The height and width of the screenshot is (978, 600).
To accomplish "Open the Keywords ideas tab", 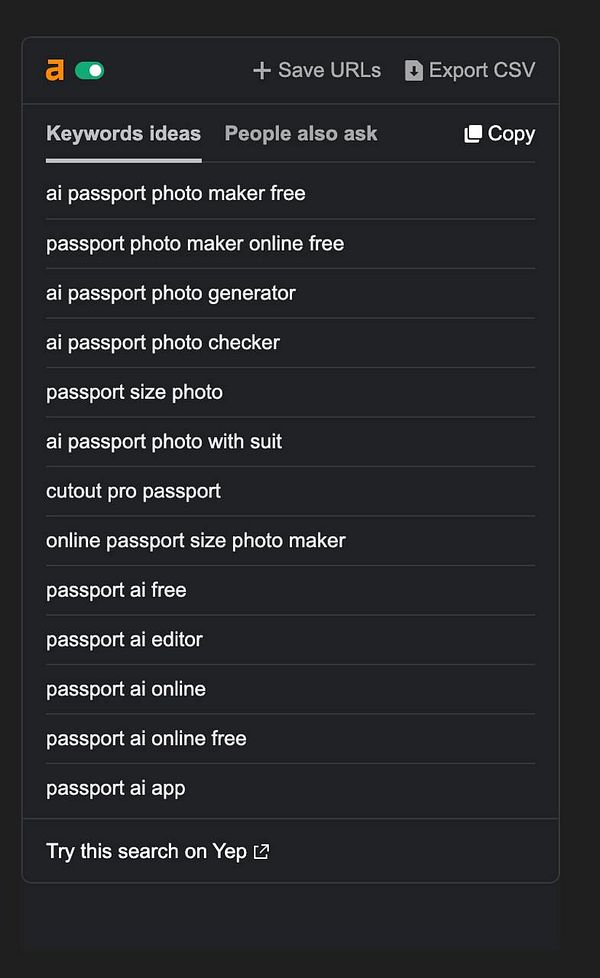I will [123, 133].
